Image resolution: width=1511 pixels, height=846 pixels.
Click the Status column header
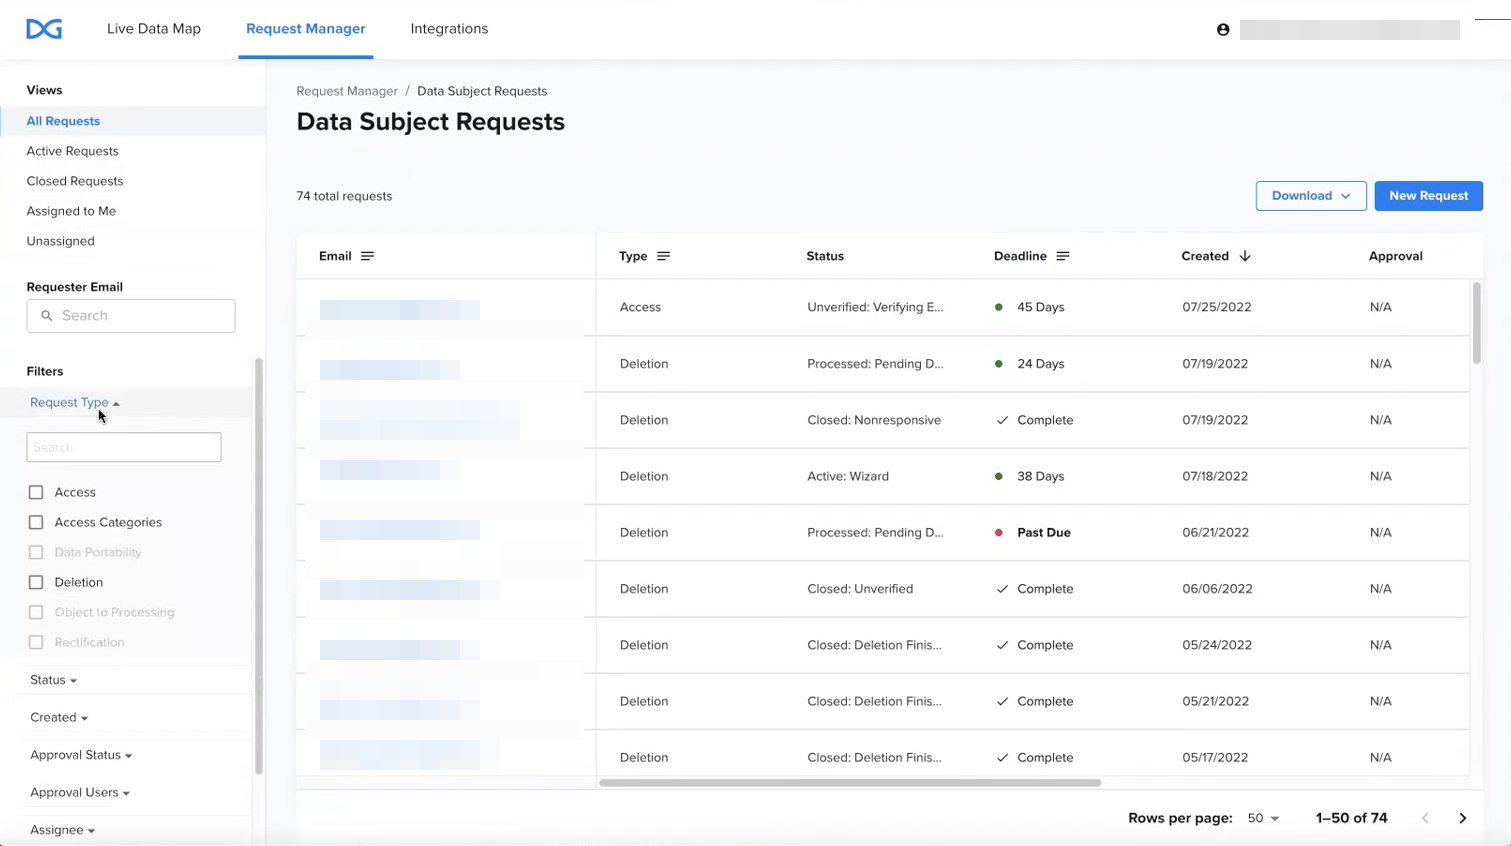(825, 256)
